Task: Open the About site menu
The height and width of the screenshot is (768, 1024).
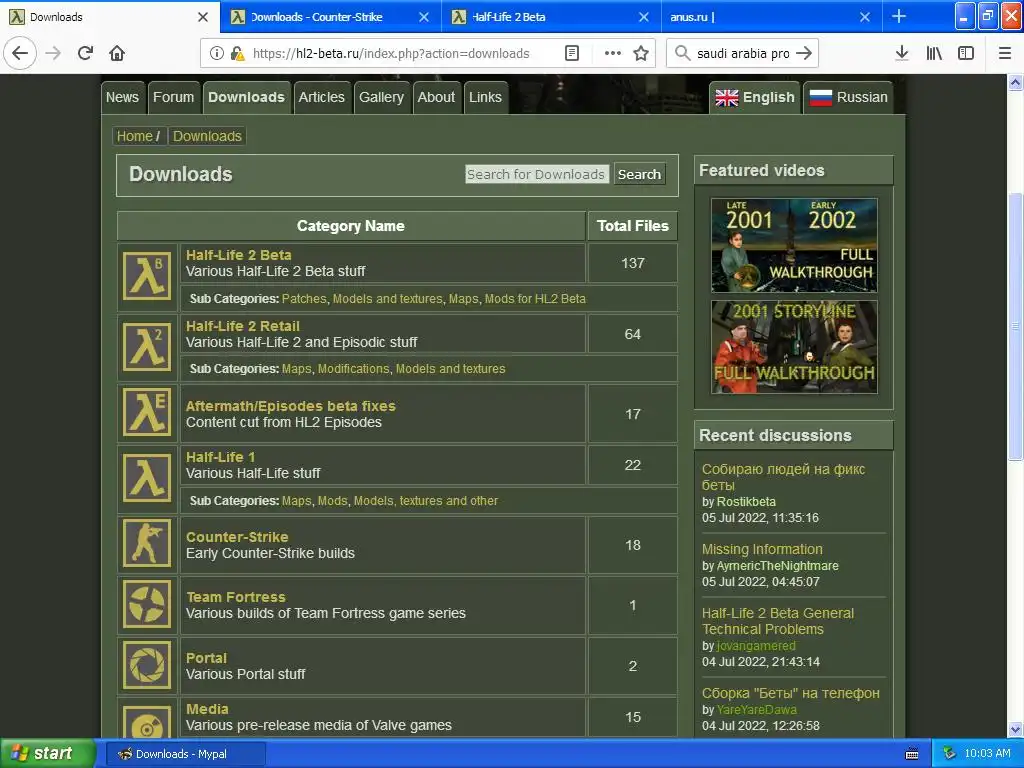Action: pyautogui.click(x=436, y=97)
